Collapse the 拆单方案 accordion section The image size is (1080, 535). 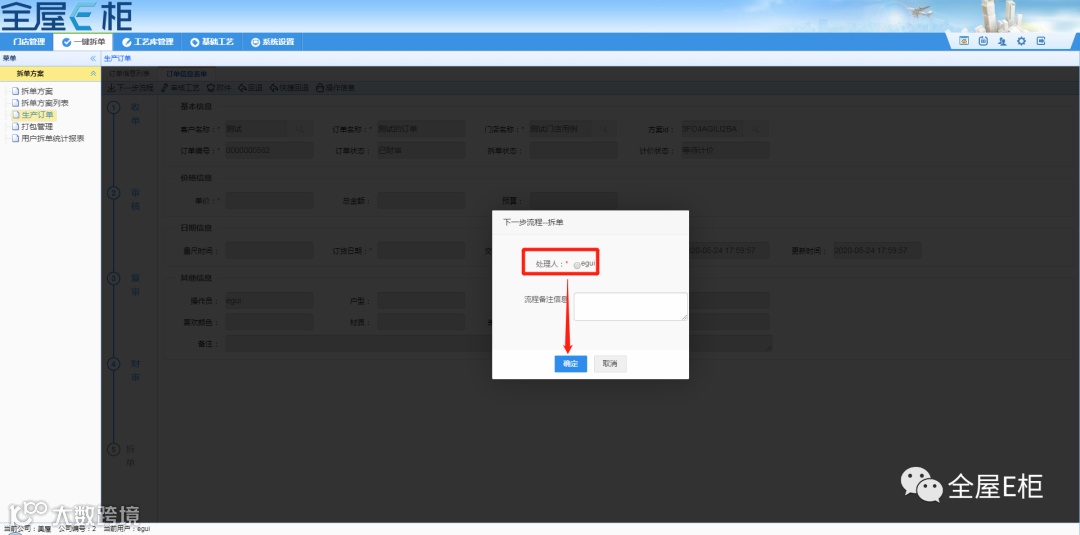pyautogui.click(x=93, y=74)
